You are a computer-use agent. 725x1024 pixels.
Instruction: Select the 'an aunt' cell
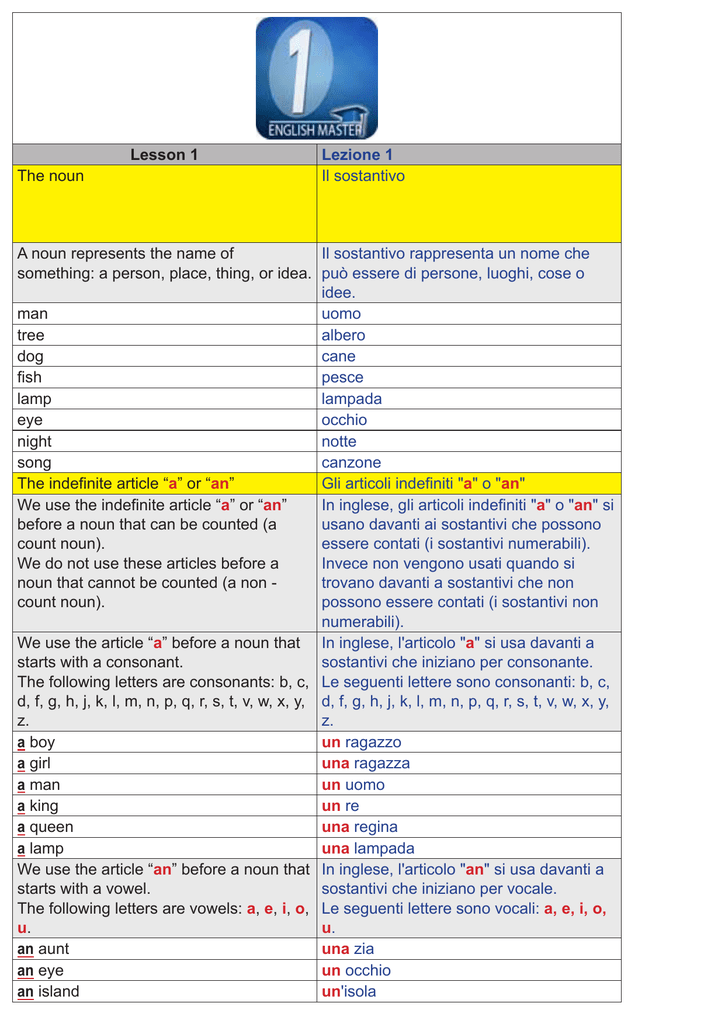tap(165, 949)
